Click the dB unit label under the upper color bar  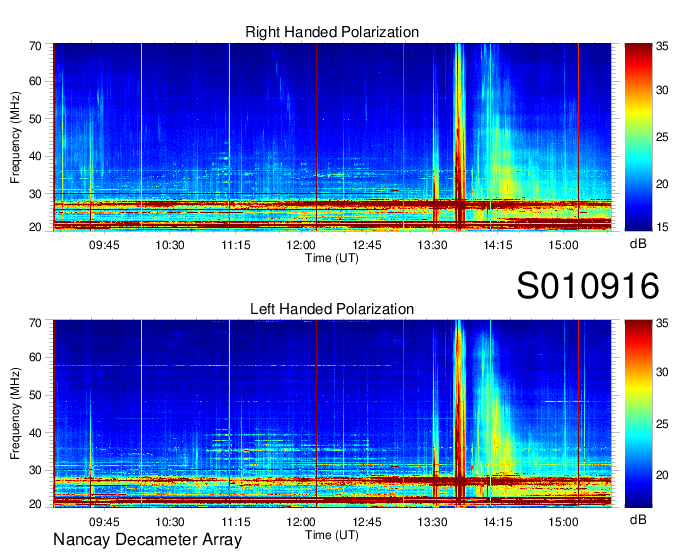pyautogui.click(x=638, y=244)
